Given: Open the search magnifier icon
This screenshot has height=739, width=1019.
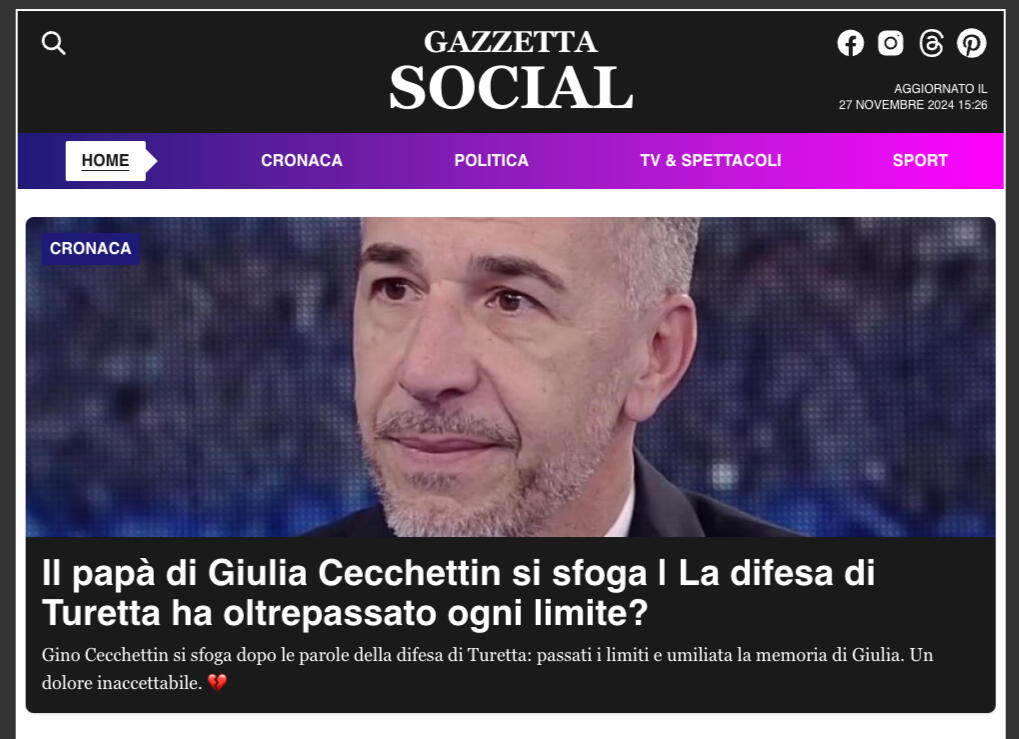Looking at the screenshot, I should pyautogui.click(x=53, y=44).
